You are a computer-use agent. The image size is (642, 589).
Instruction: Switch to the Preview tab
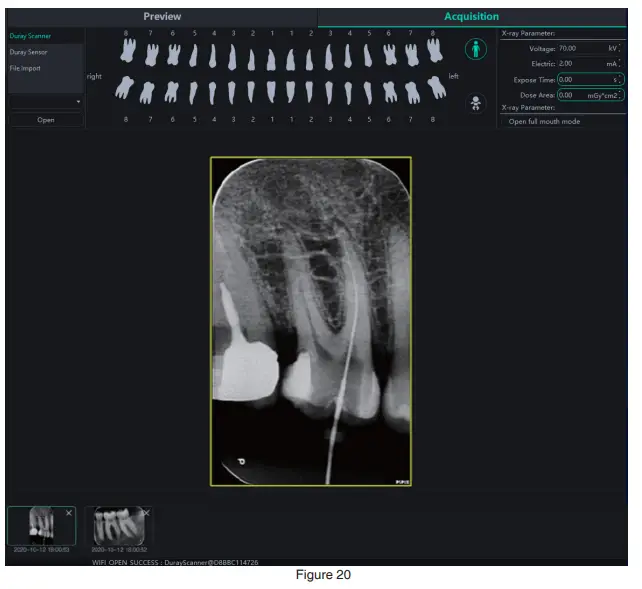(162, 17)
